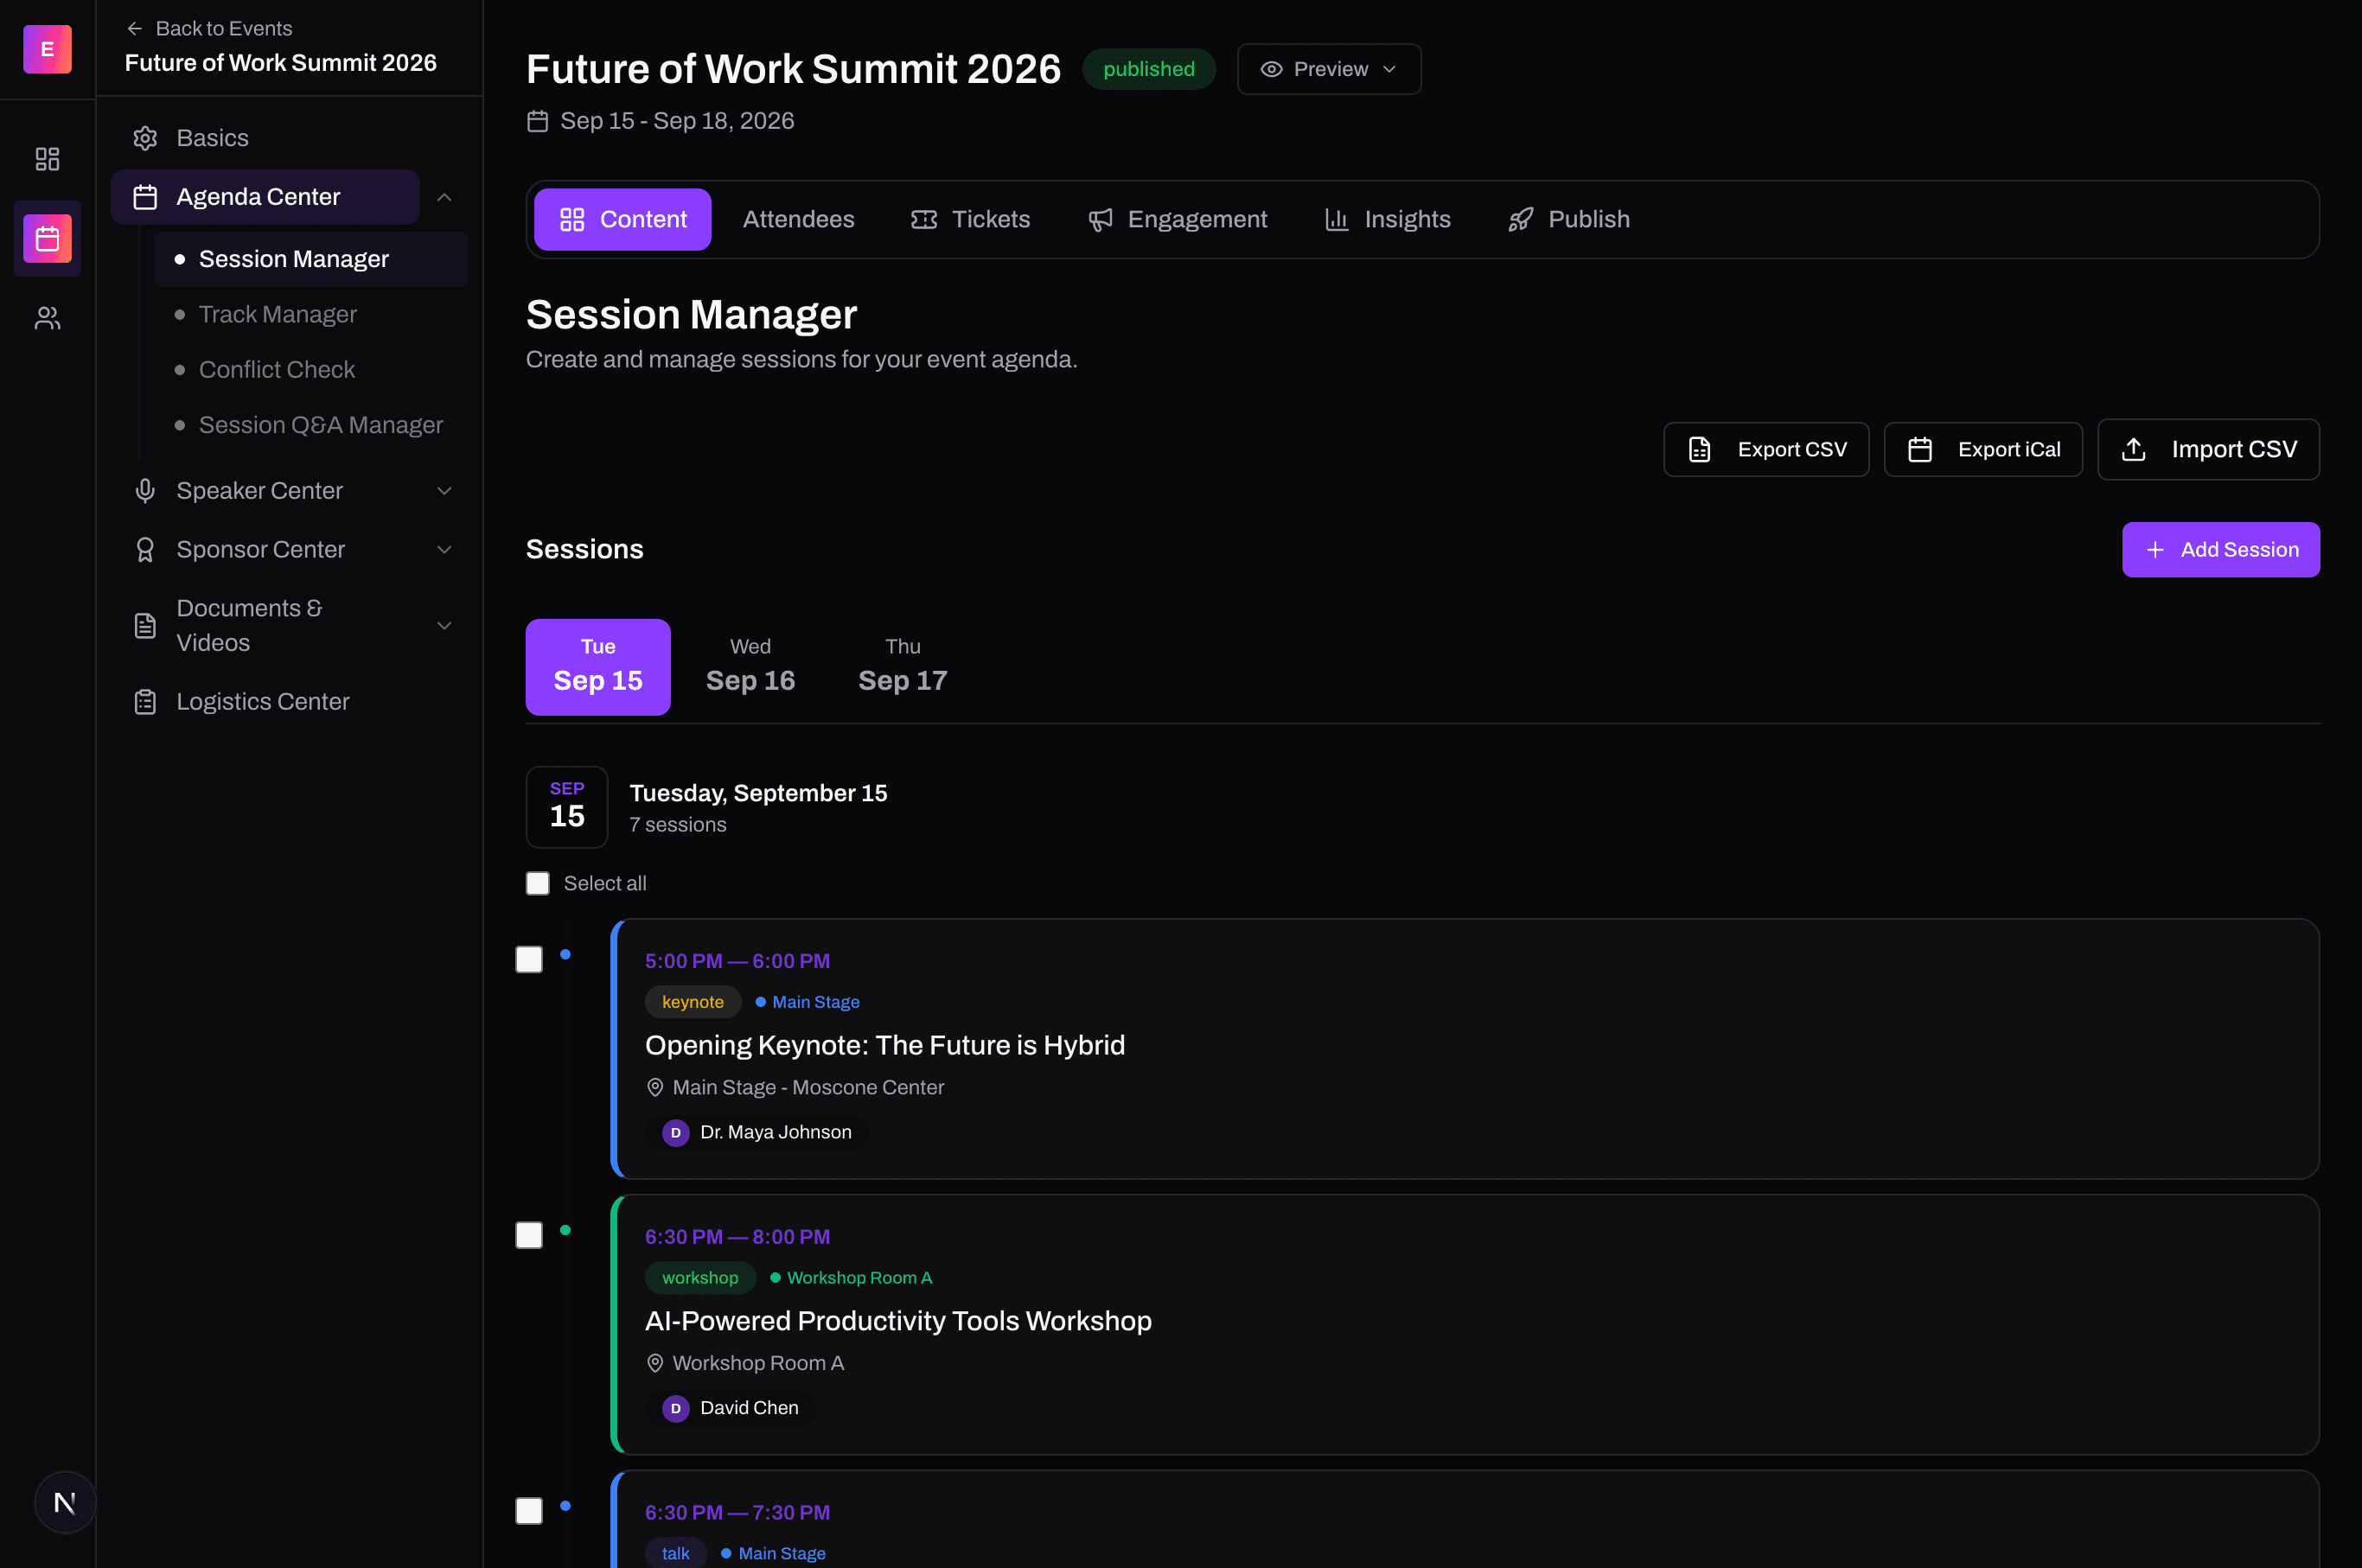2362x1568 pixels.
Task: Click the Documents & Videos file icon
Action: tap(145, 626)
